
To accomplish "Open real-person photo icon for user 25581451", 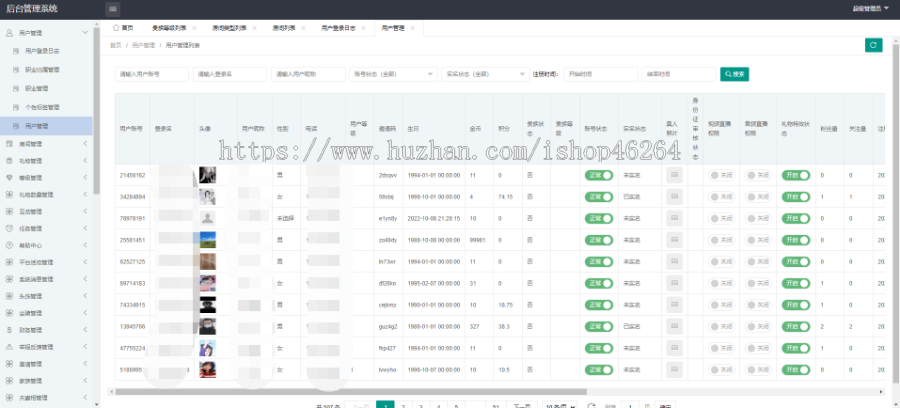I will (x=674, y=240).
